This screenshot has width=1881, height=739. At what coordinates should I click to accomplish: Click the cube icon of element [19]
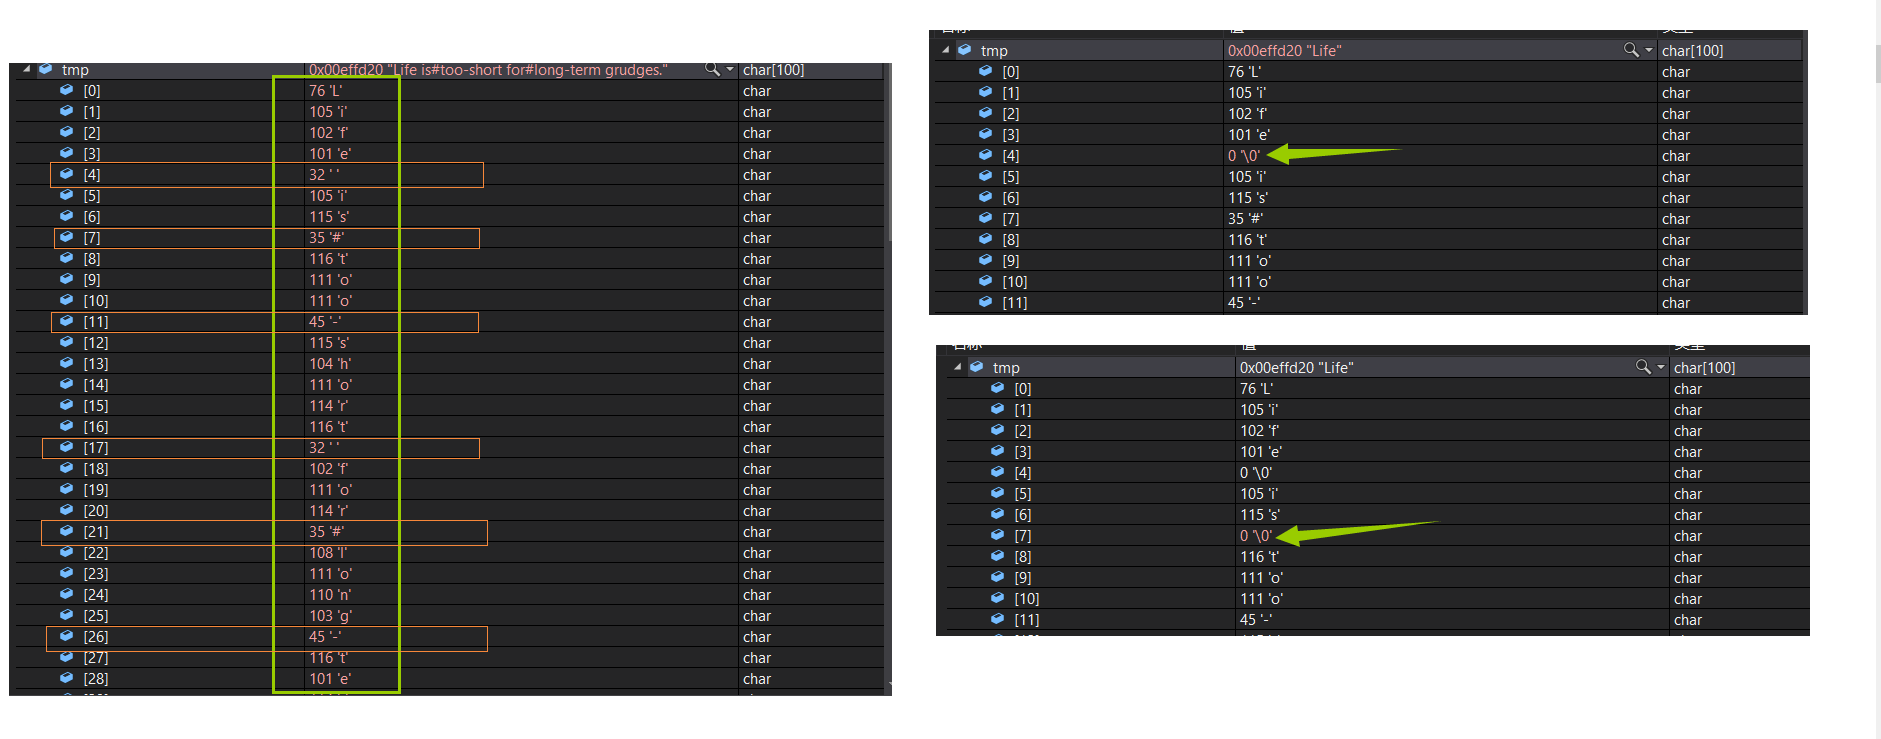66,489
